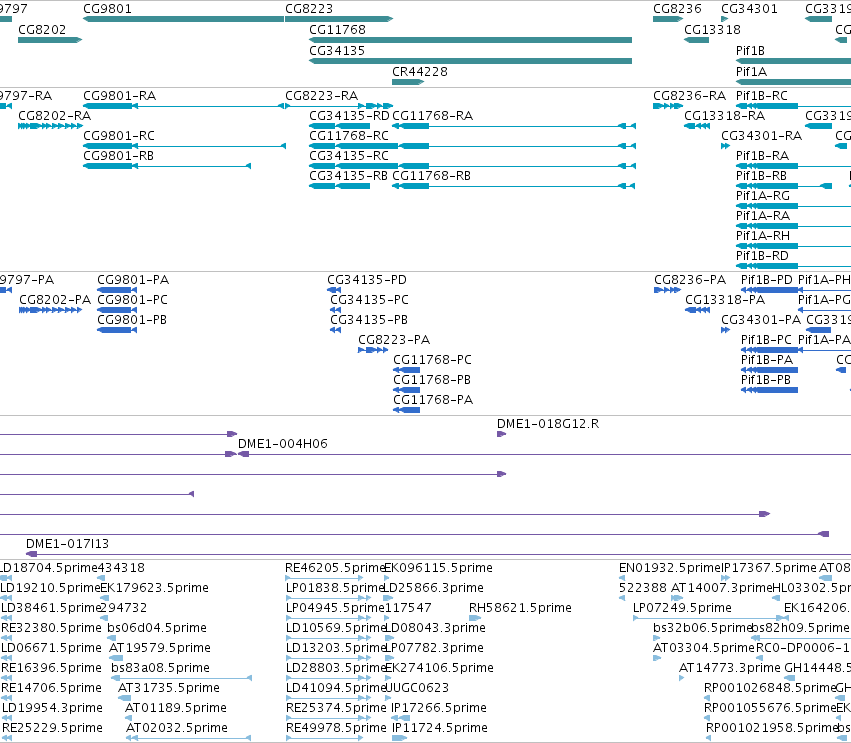Open transcript label CG9801-RB
This screenshot has width=851, height=743.
[118, 156]
